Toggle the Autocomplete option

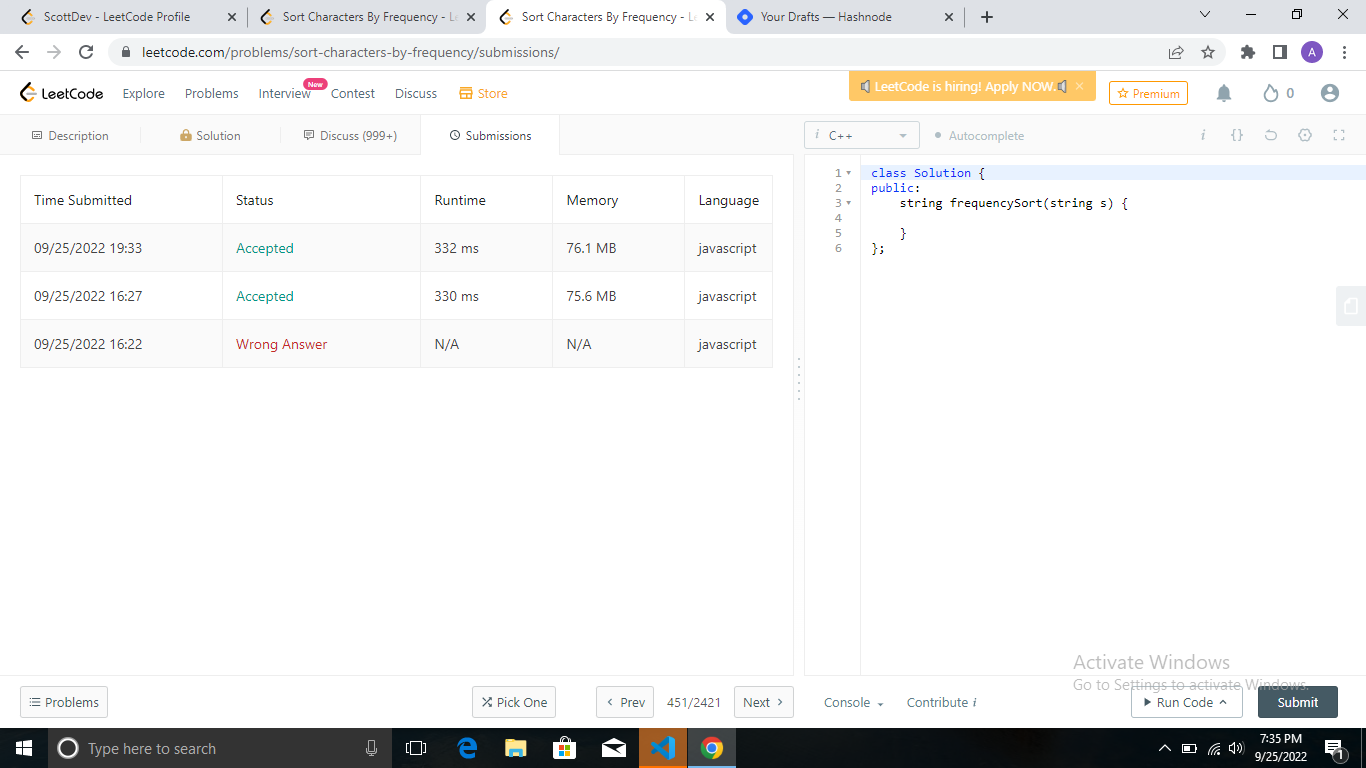coord(980,136)
